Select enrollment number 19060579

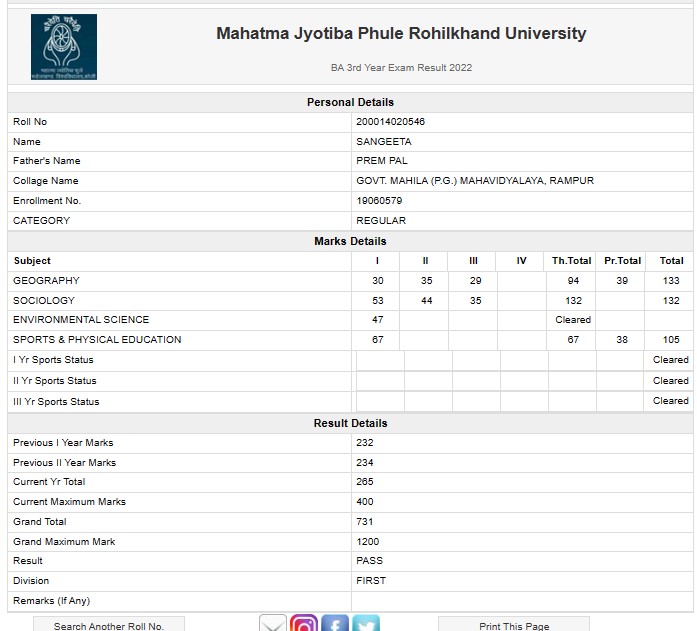click(x=379, y=200)
